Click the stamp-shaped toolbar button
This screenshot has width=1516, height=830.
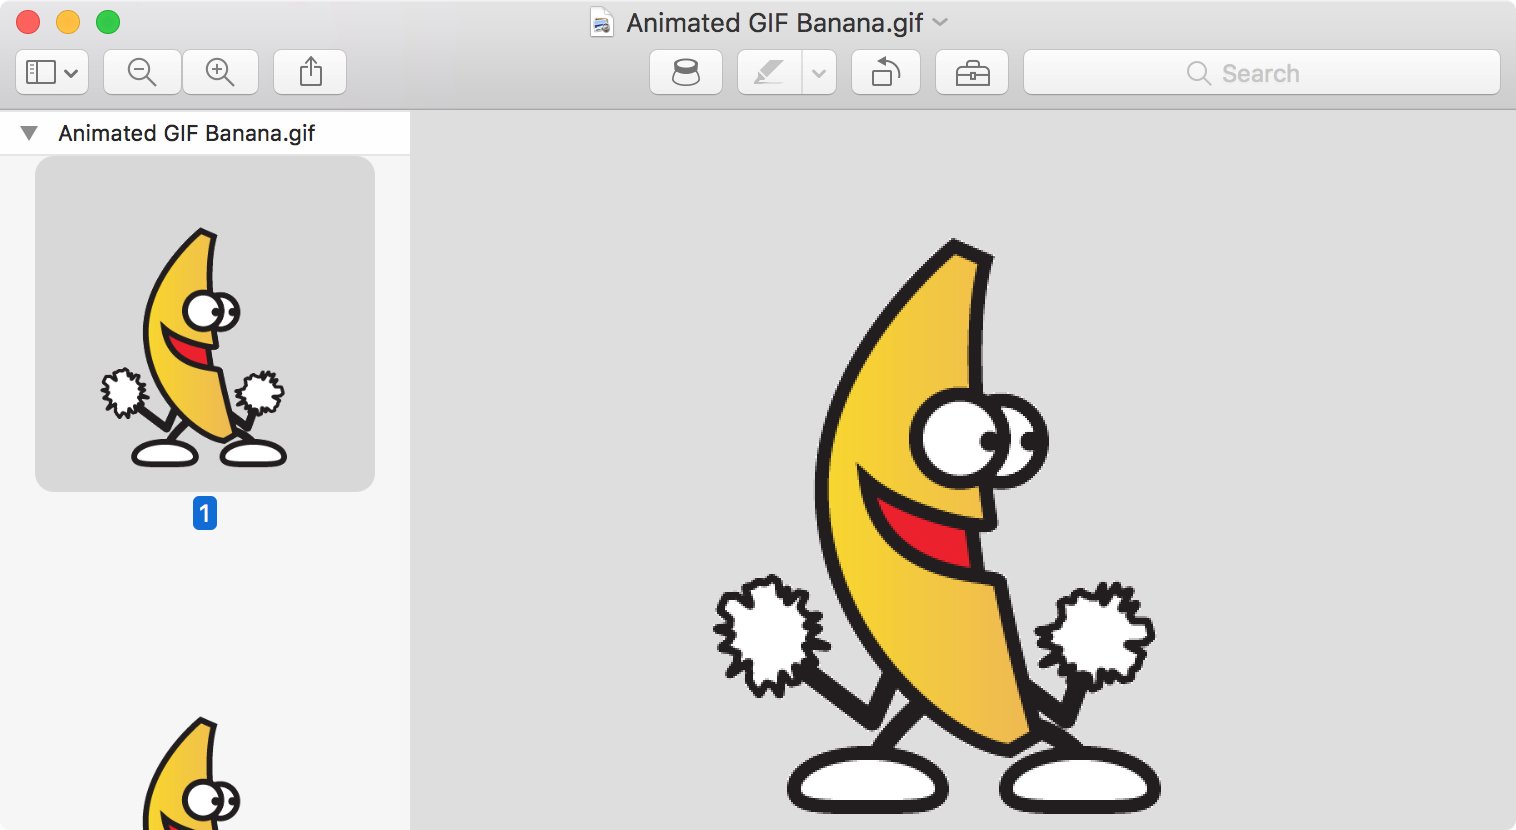click(x=686, y=72)
